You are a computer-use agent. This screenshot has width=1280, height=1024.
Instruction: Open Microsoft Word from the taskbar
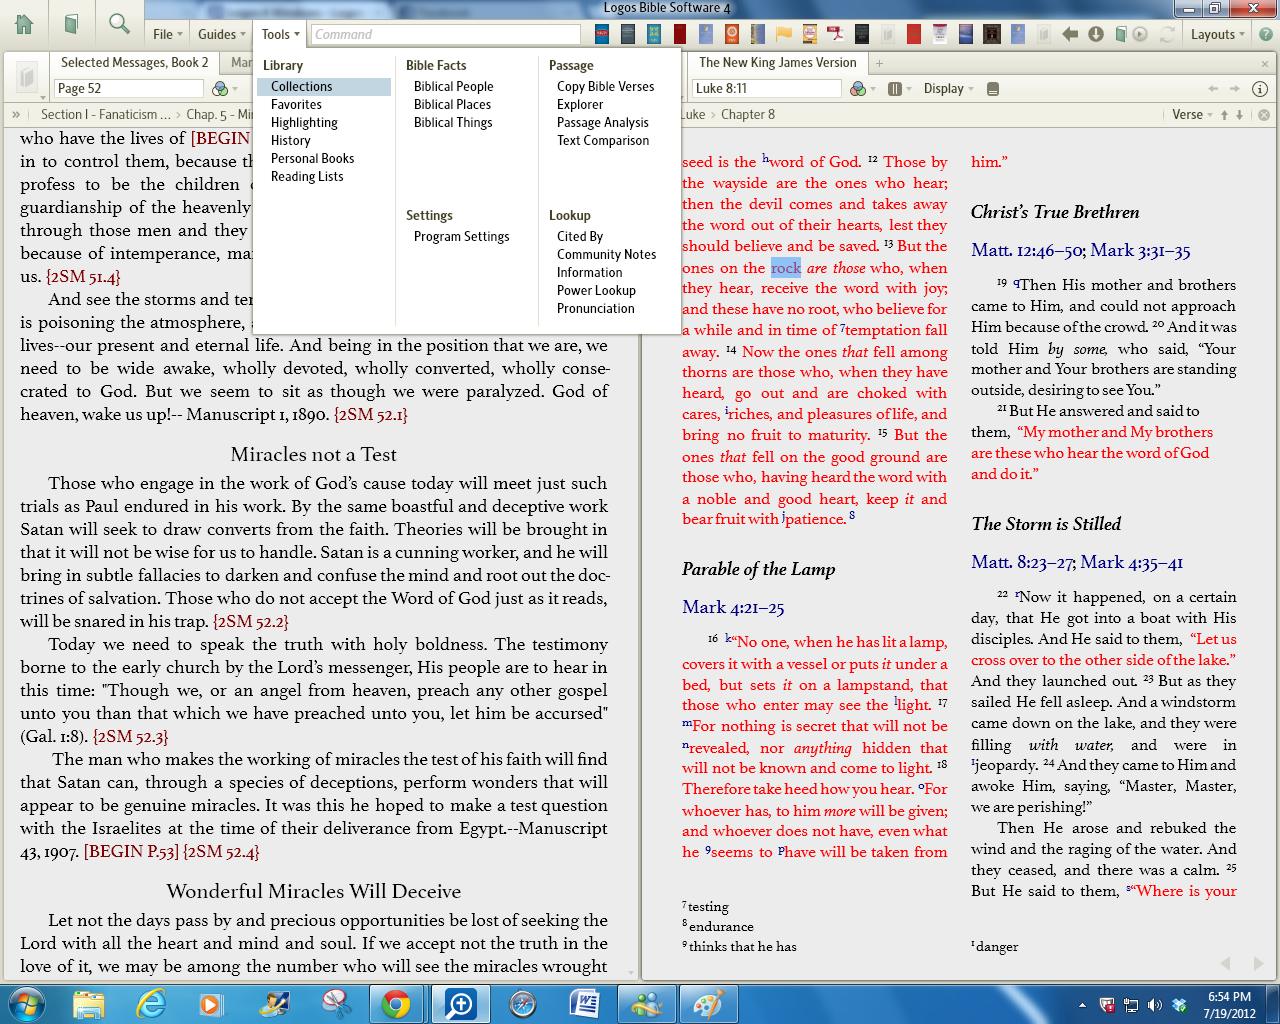584,1004
